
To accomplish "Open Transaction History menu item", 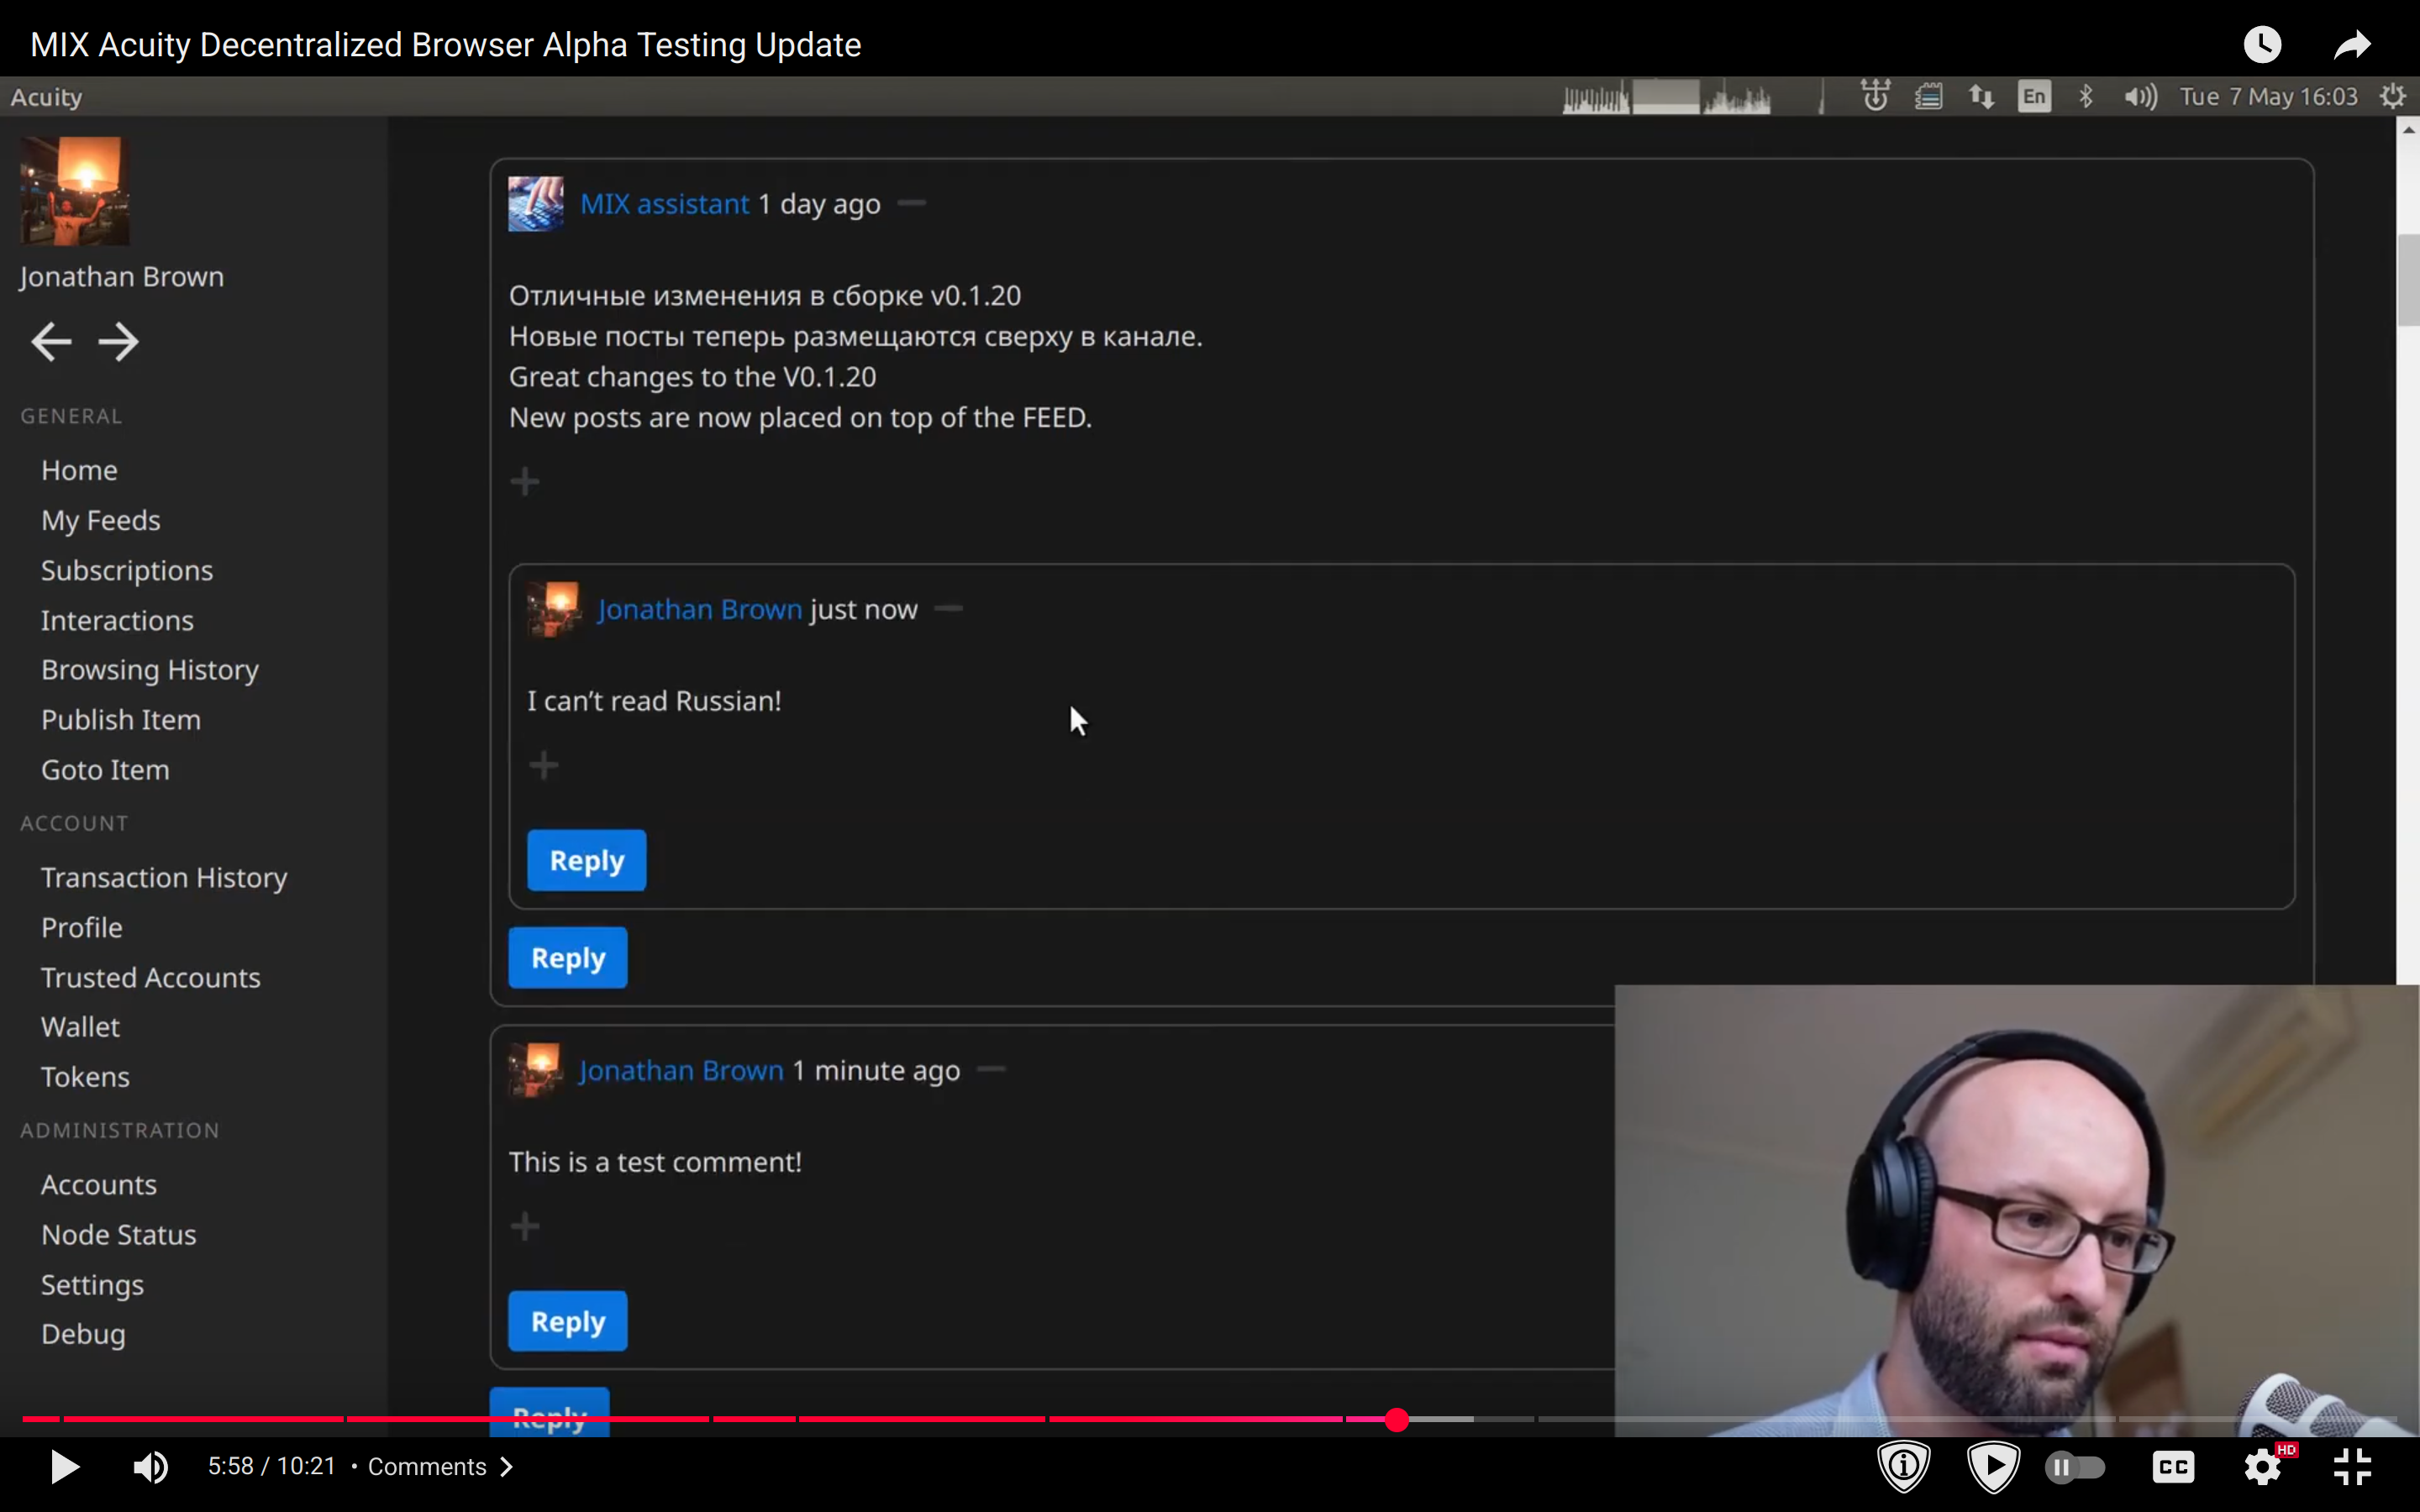I will point(164,877).
